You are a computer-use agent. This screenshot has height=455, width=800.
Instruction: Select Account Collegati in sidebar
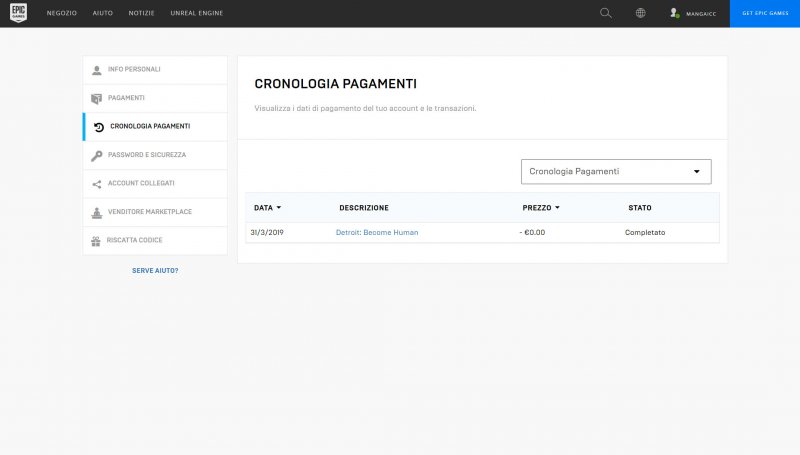[x=155, y=184]
